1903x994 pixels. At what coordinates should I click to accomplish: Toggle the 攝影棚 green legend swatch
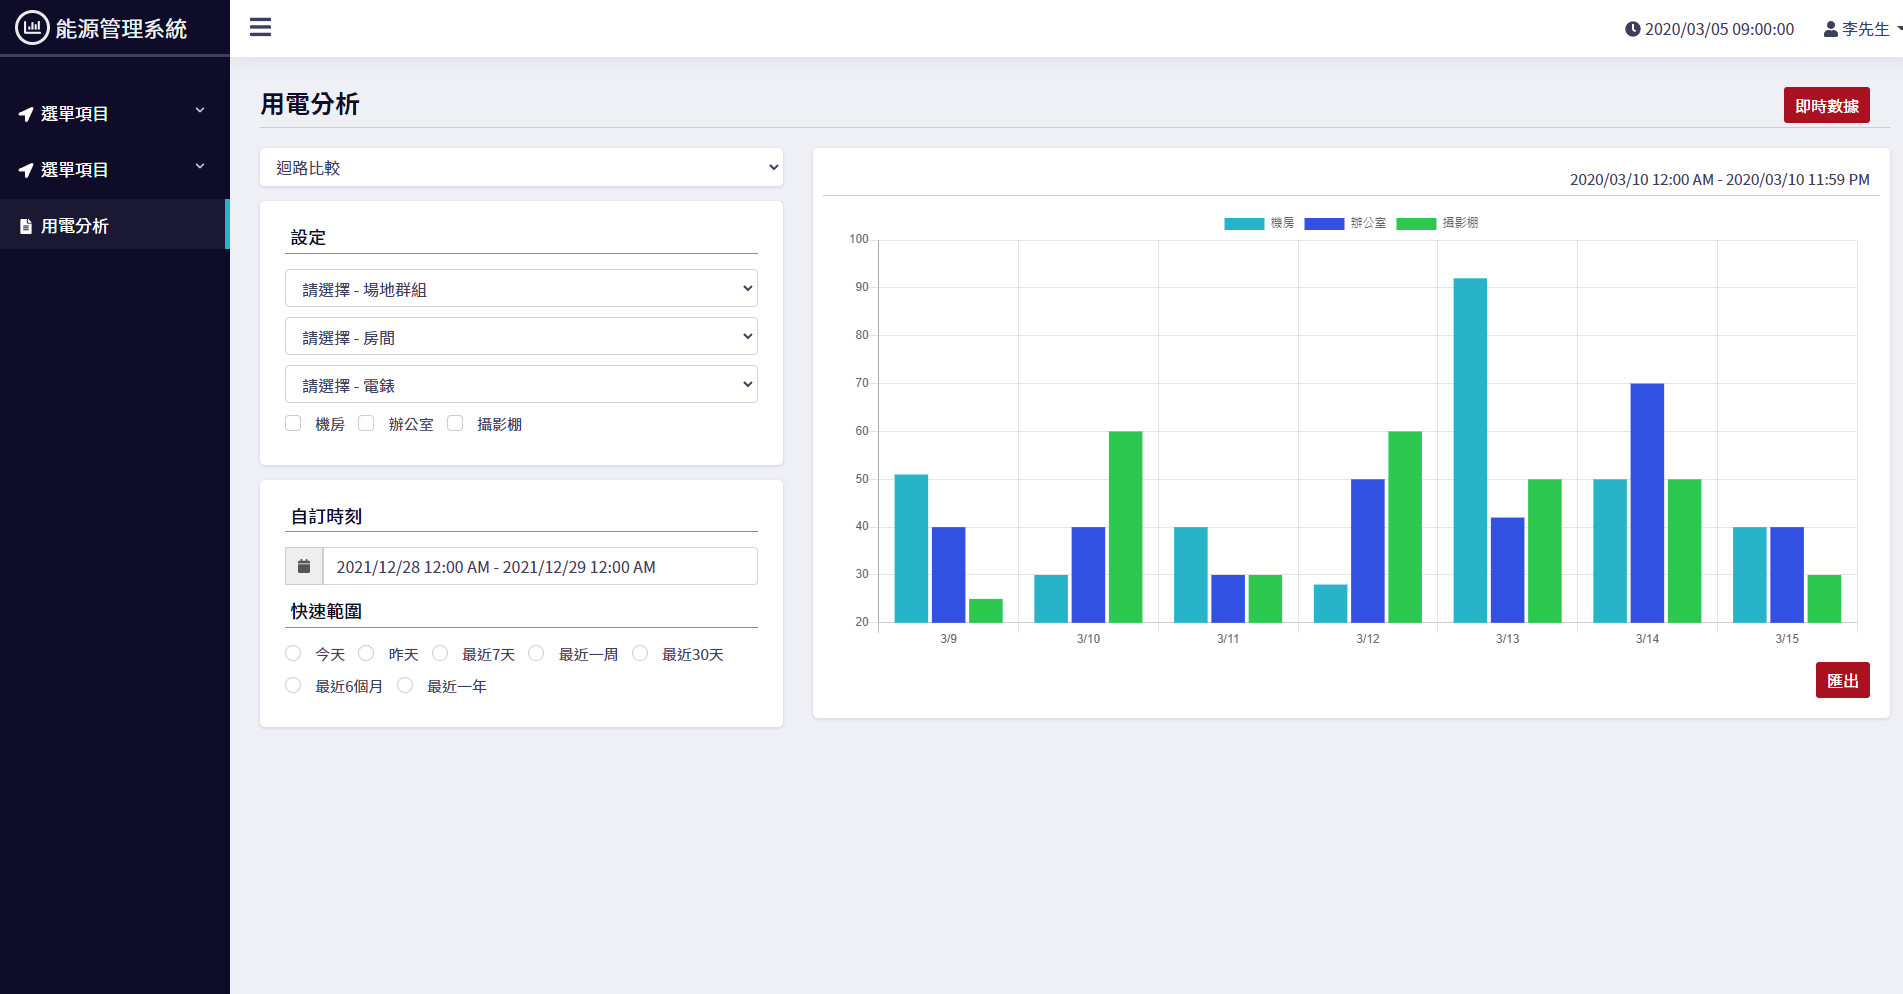1416,224
